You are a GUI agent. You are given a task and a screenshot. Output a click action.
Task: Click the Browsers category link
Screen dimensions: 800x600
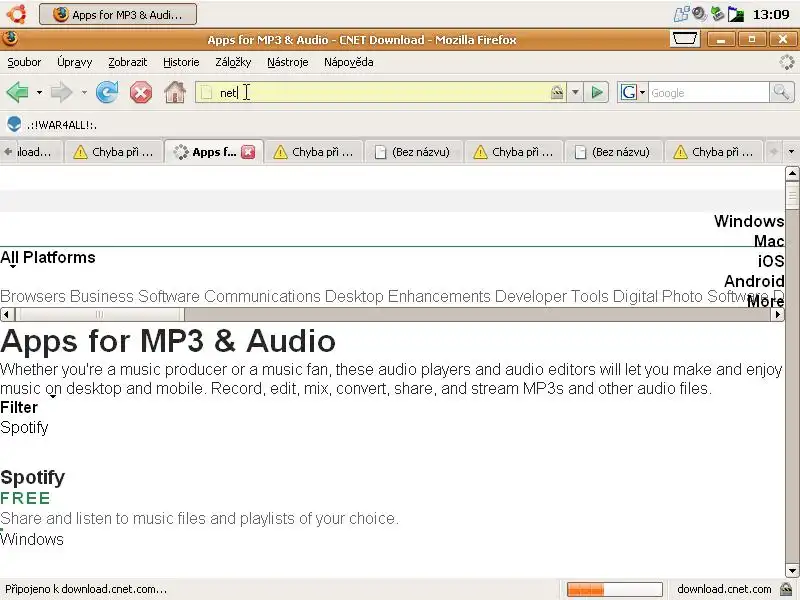click(33, 296)
